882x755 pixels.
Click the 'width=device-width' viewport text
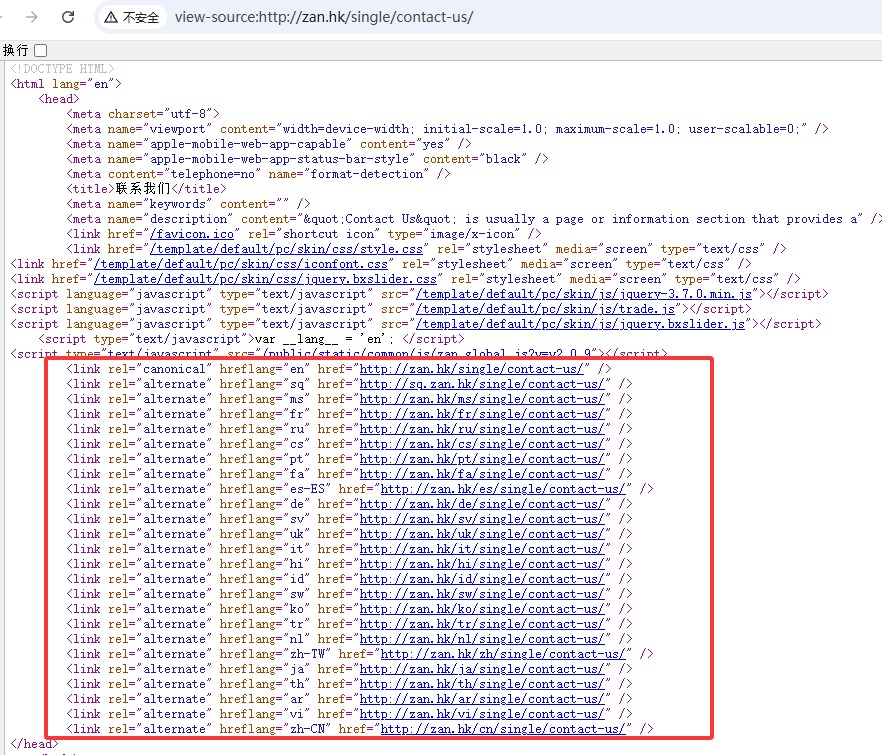point(348,129)
